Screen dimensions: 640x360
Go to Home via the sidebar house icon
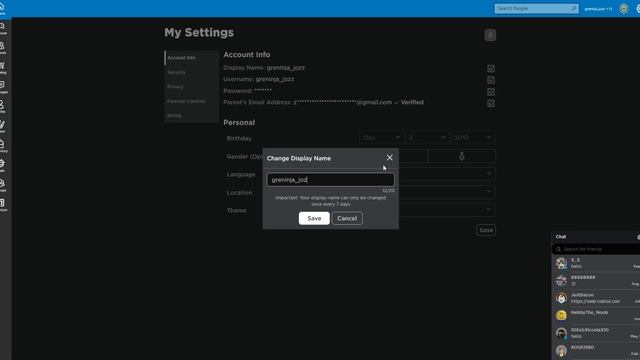coord(2,8)
